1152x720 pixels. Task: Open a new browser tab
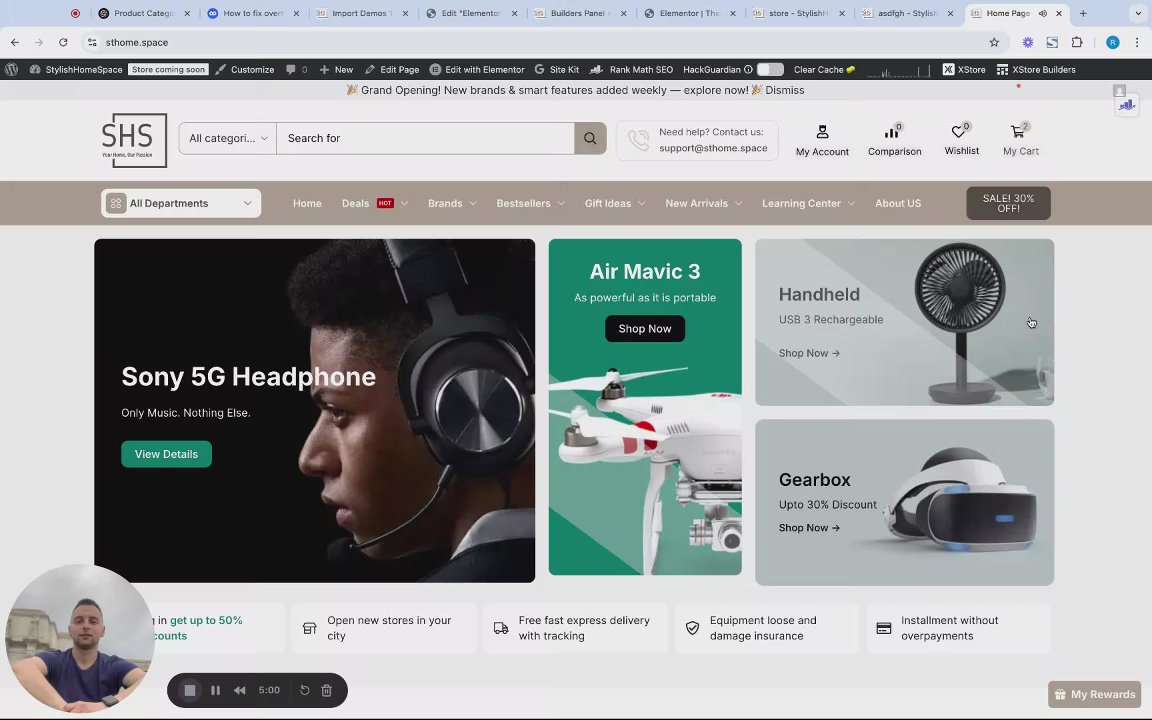click(x=1083, y=13)
